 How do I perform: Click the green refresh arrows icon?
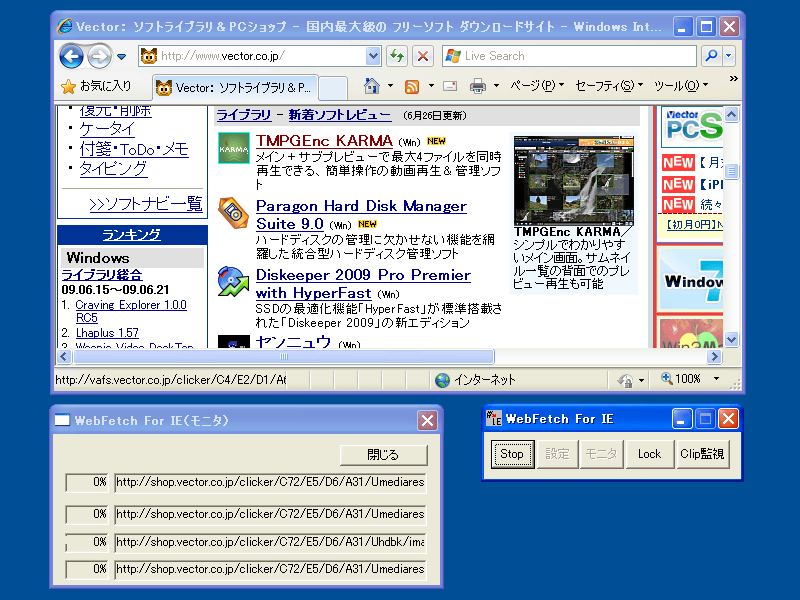(x=396, y=56)
